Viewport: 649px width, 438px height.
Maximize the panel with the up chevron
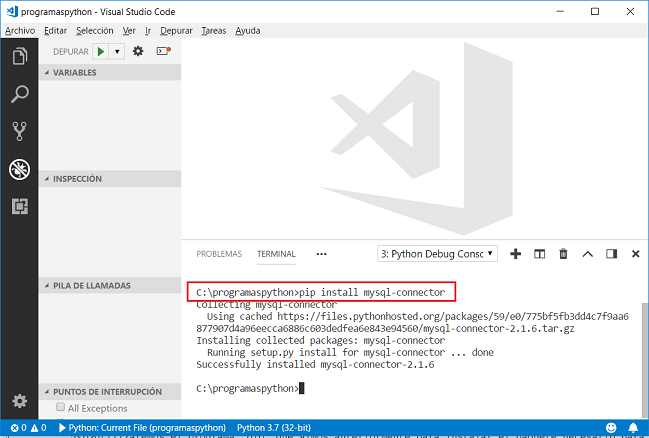587,254
